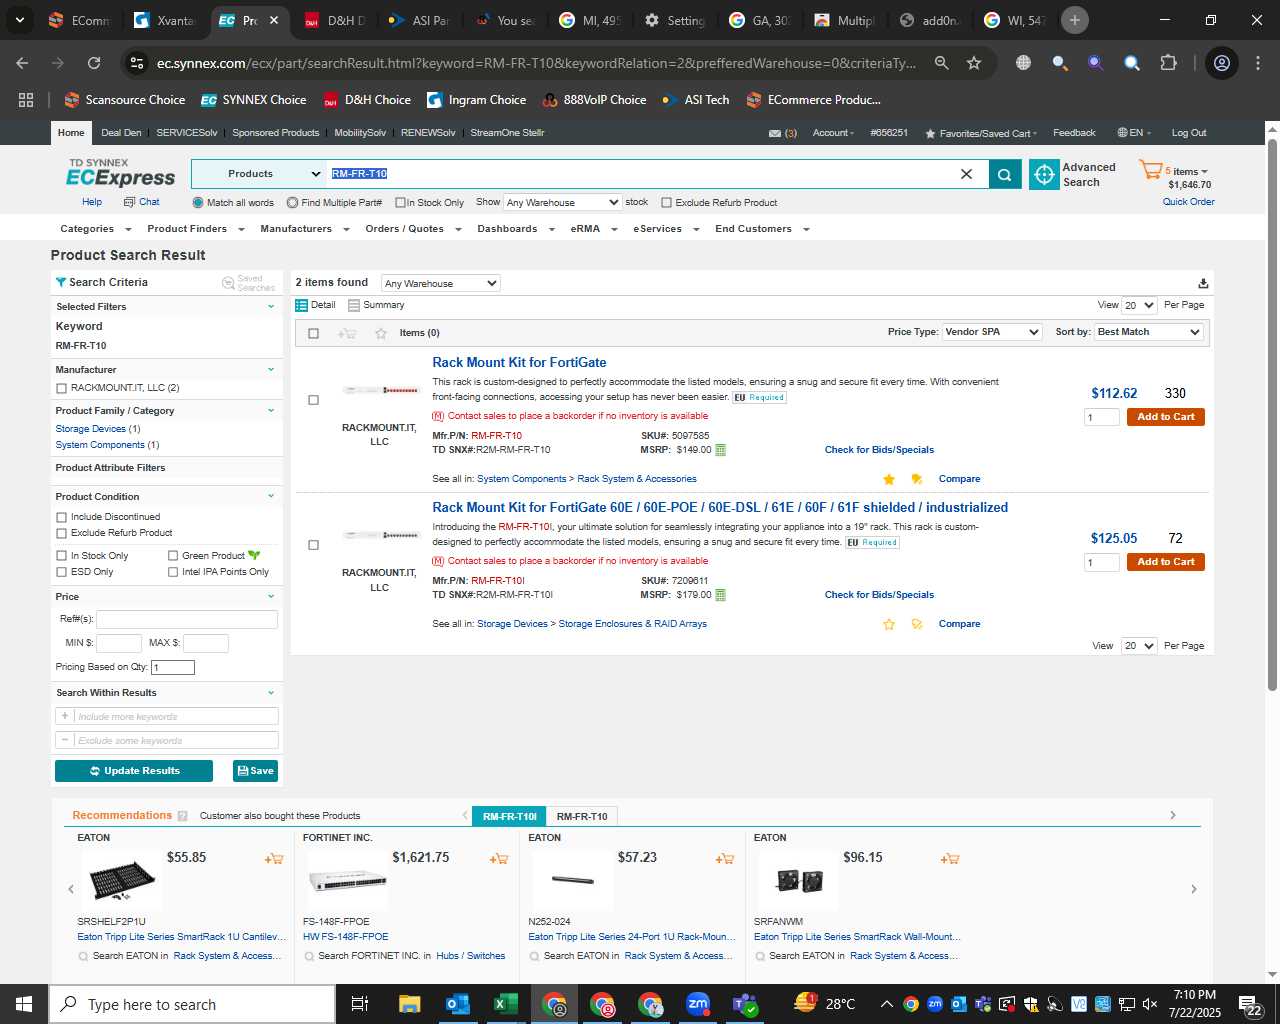This screenshot has width=1280, height=1024.
Task: Toggle Exclude Refurb Product checkbox in search bar
Action: click(x=666, y=203)
